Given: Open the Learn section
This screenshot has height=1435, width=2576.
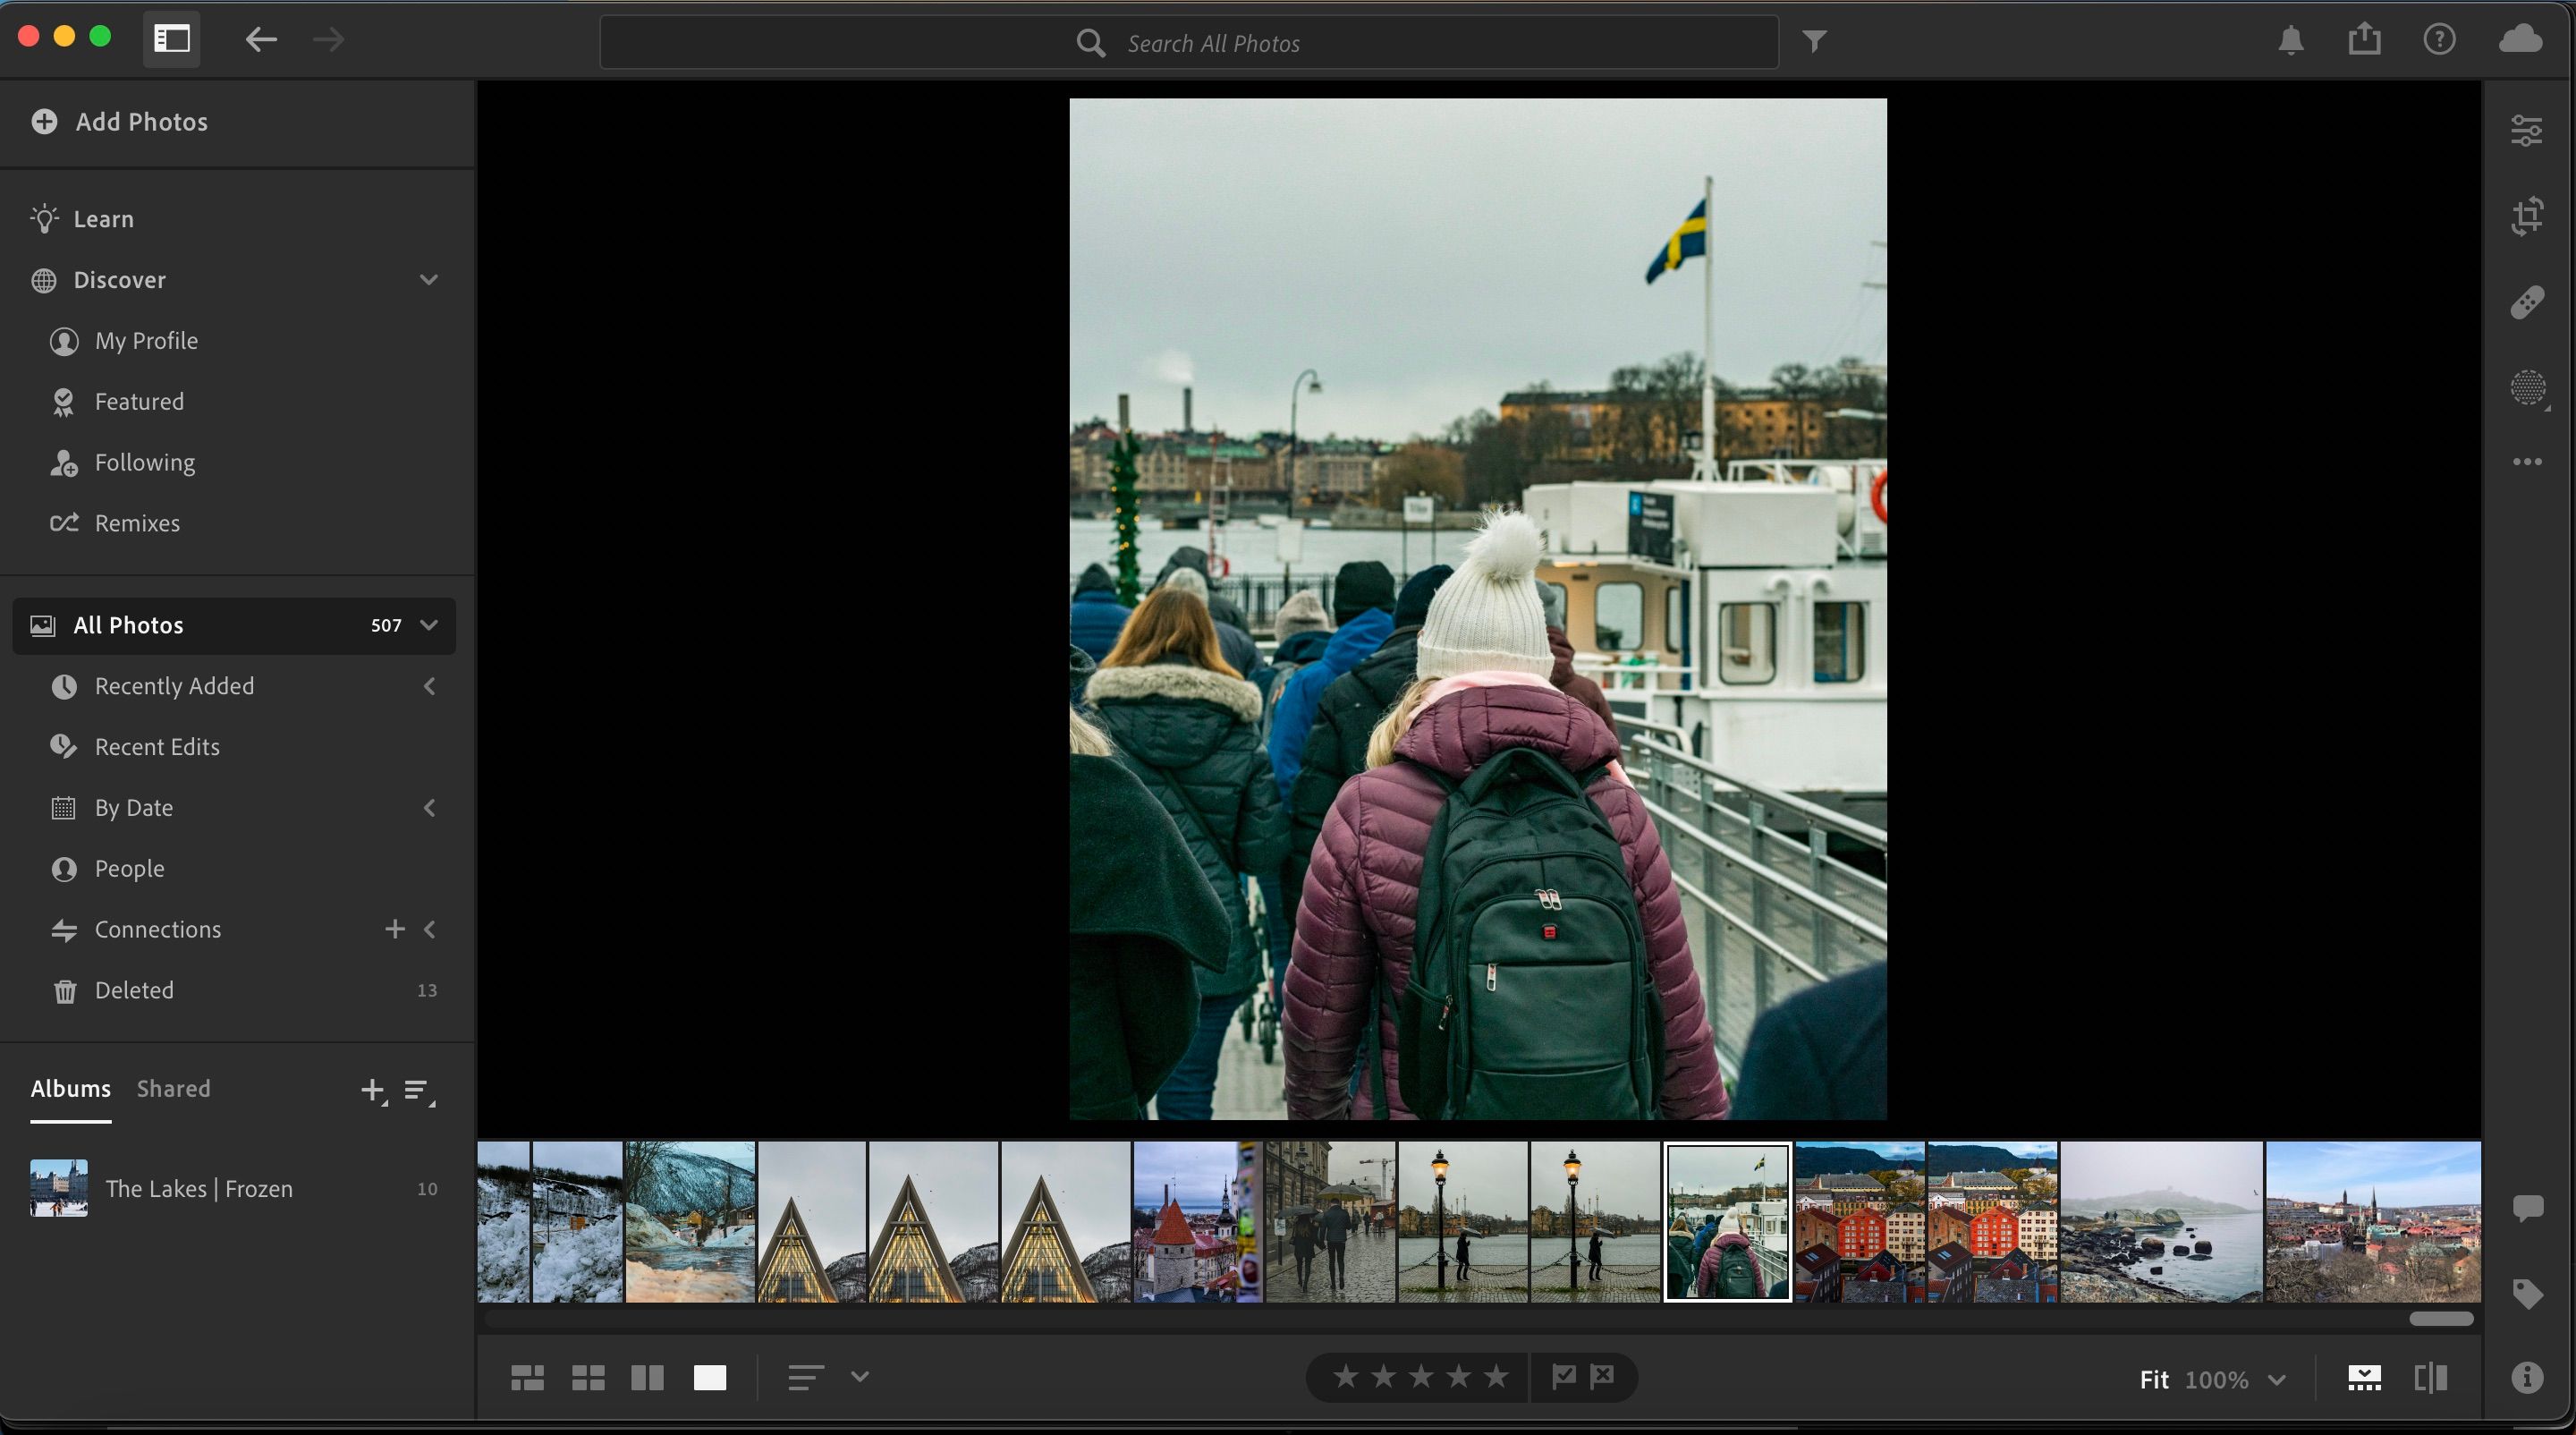Looking at the screenshot, I should (x=103, y=218).
